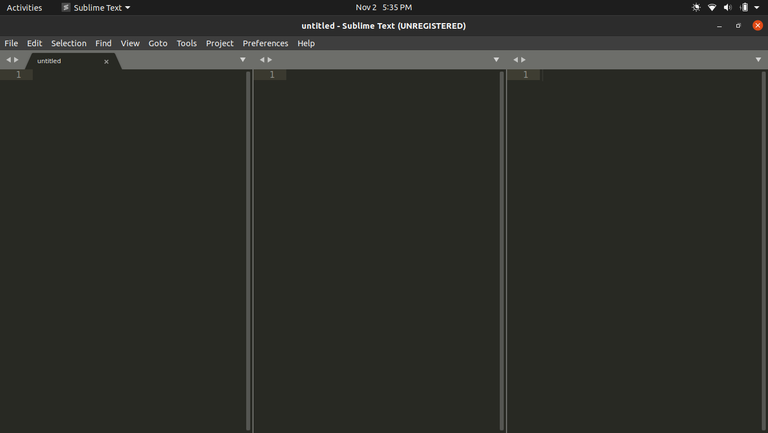Minimize the Sublime Text window
The image size is (768, 433).
pos(720,25)
